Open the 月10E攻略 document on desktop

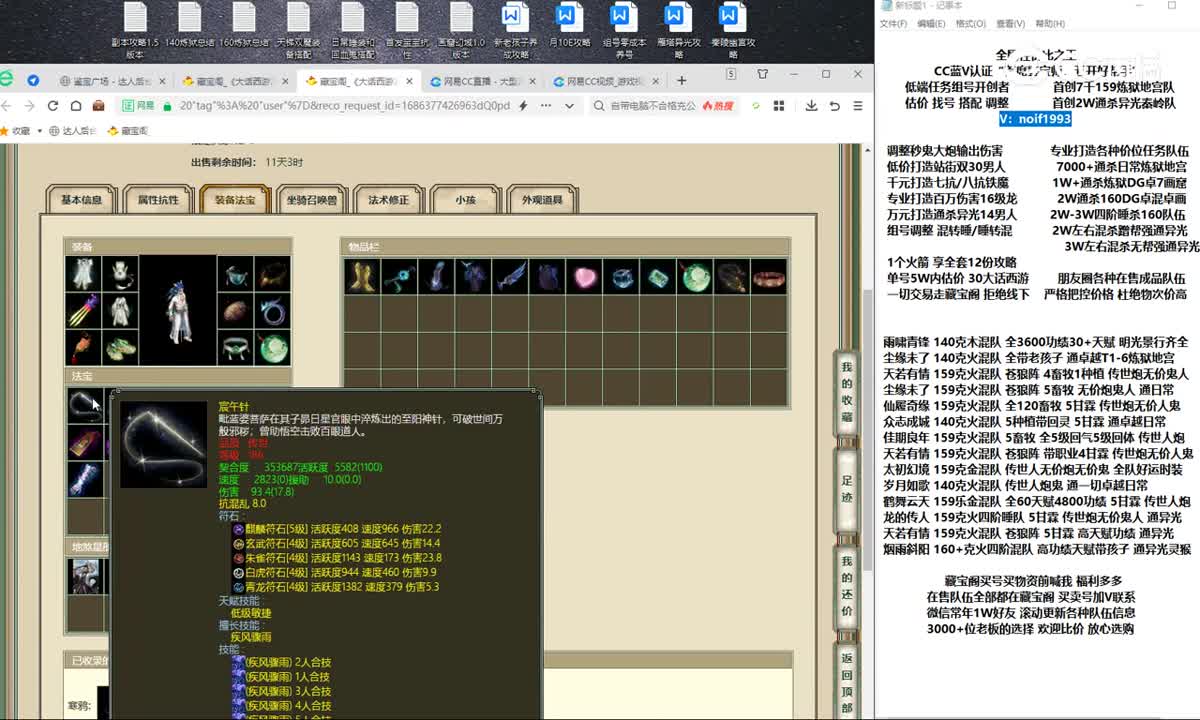point(567,25)
